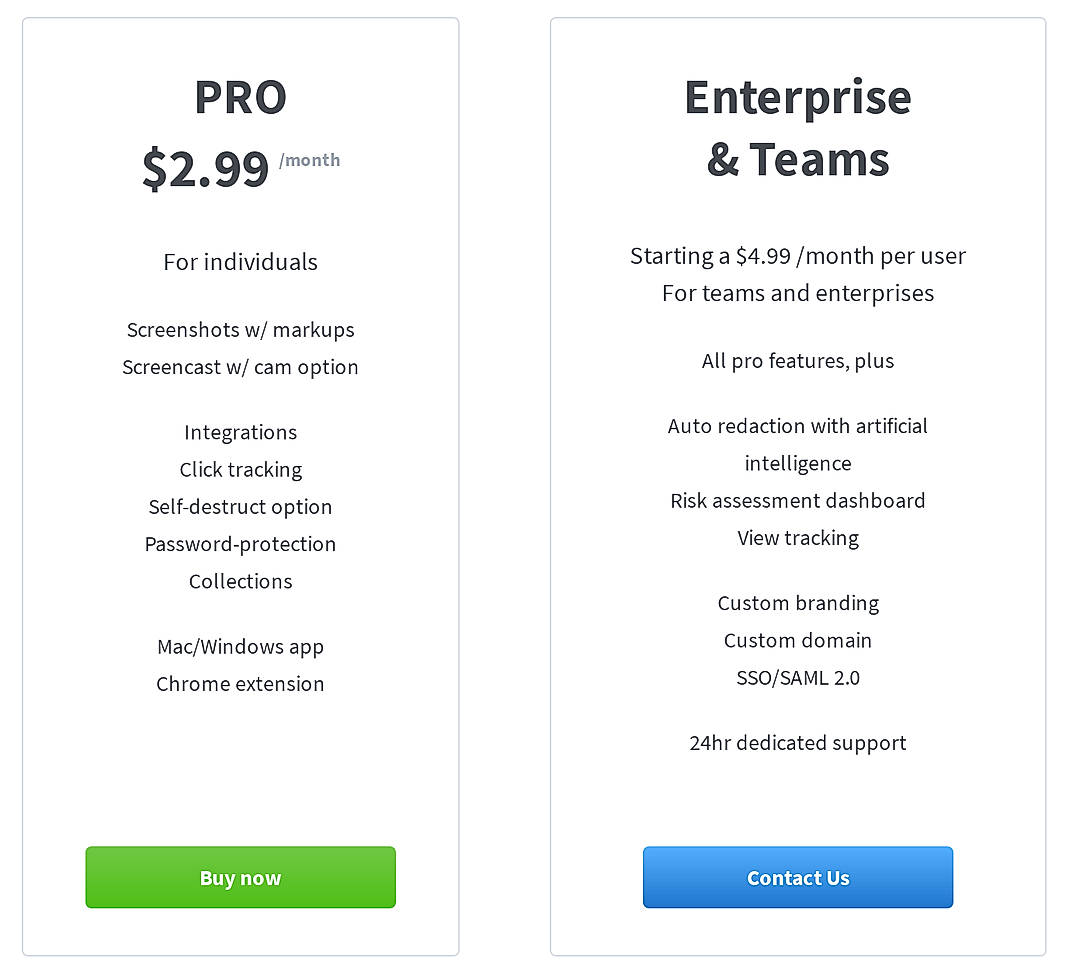
Task: Click the Integrations feature text
Action: [240, 432]
